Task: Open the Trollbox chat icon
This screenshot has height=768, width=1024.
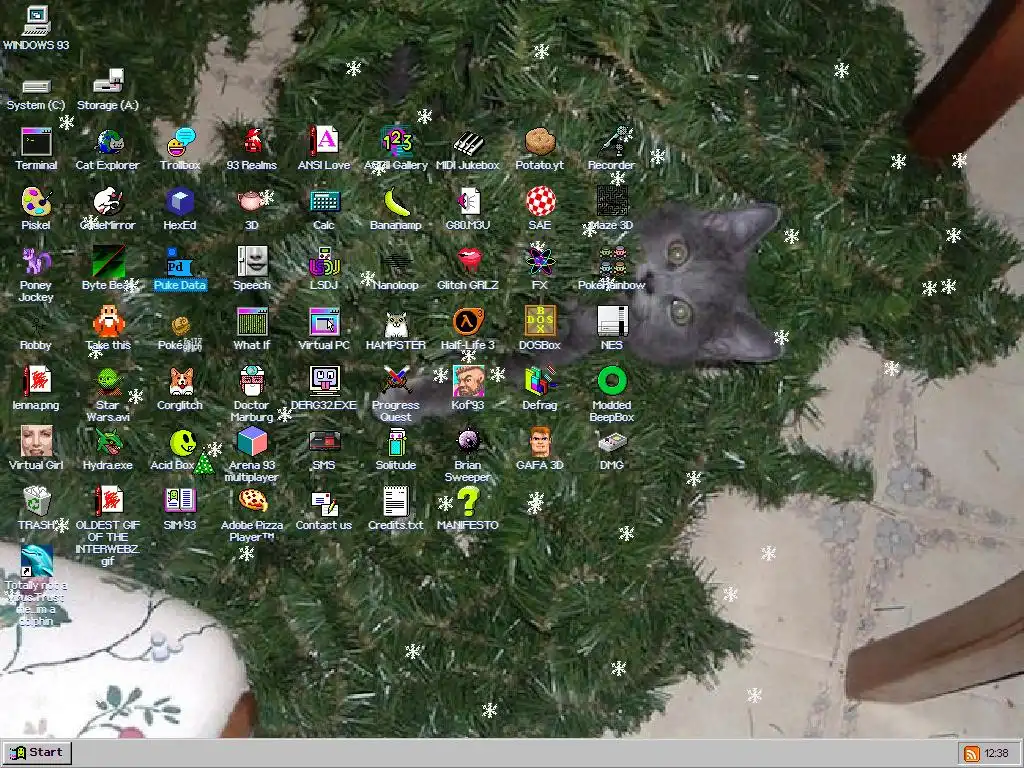Action: tap(180, 142)
